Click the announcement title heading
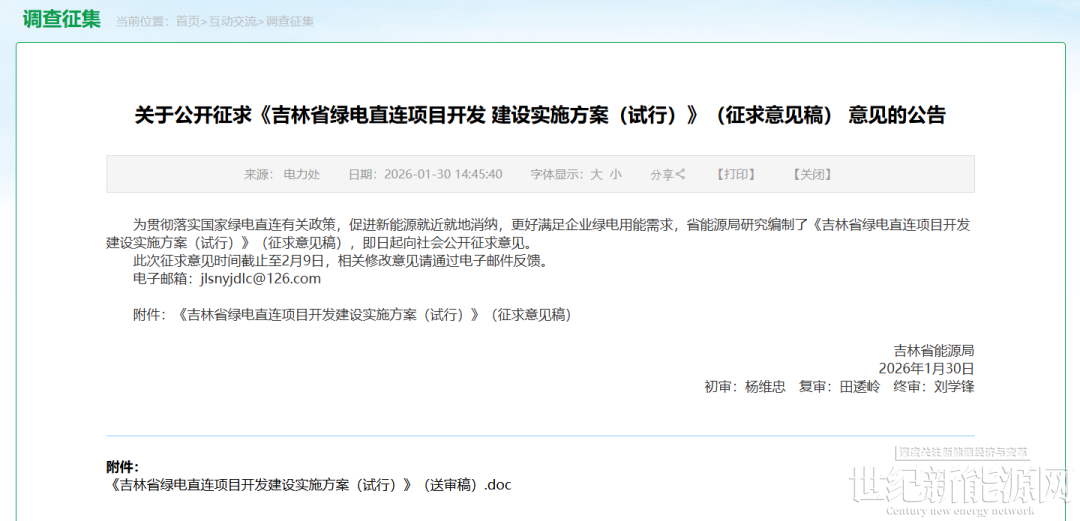Image resolution: width=1080 pixels, height=521 pixels. (x=540, y=115)
